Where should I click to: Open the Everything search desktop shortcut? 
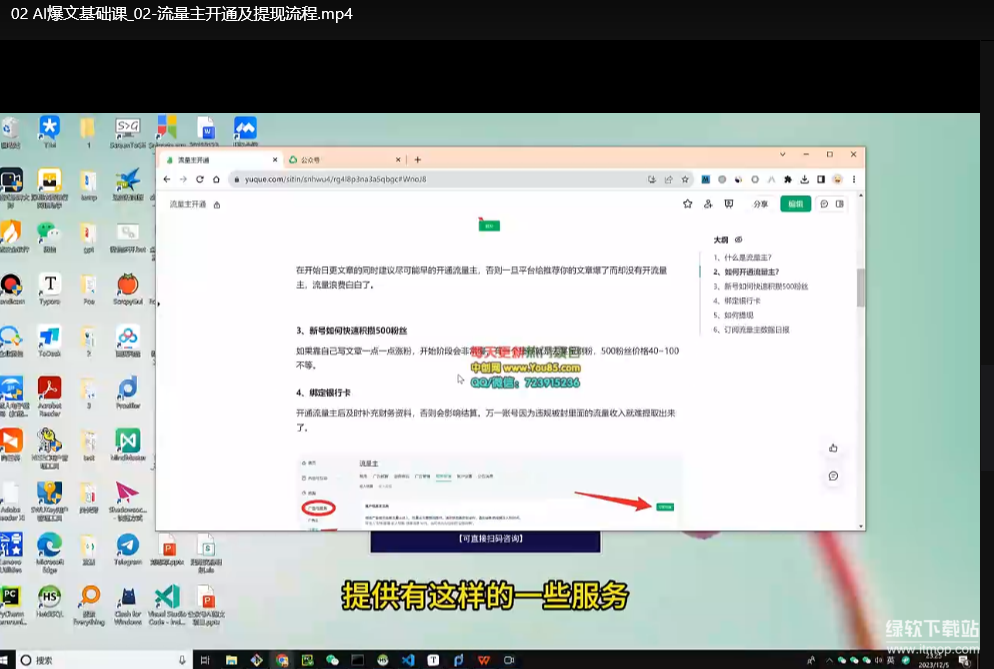[89, 606]
